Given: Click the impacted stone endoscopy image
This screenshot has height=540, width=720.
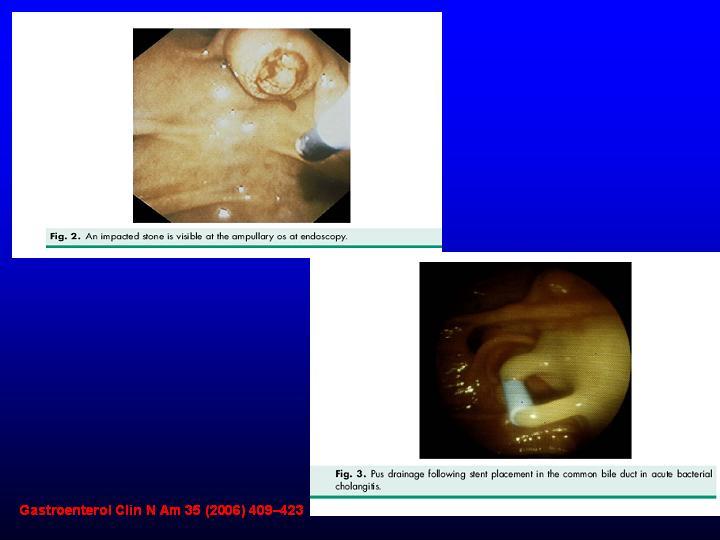Looking at the screenshot, I should point(242,125).
